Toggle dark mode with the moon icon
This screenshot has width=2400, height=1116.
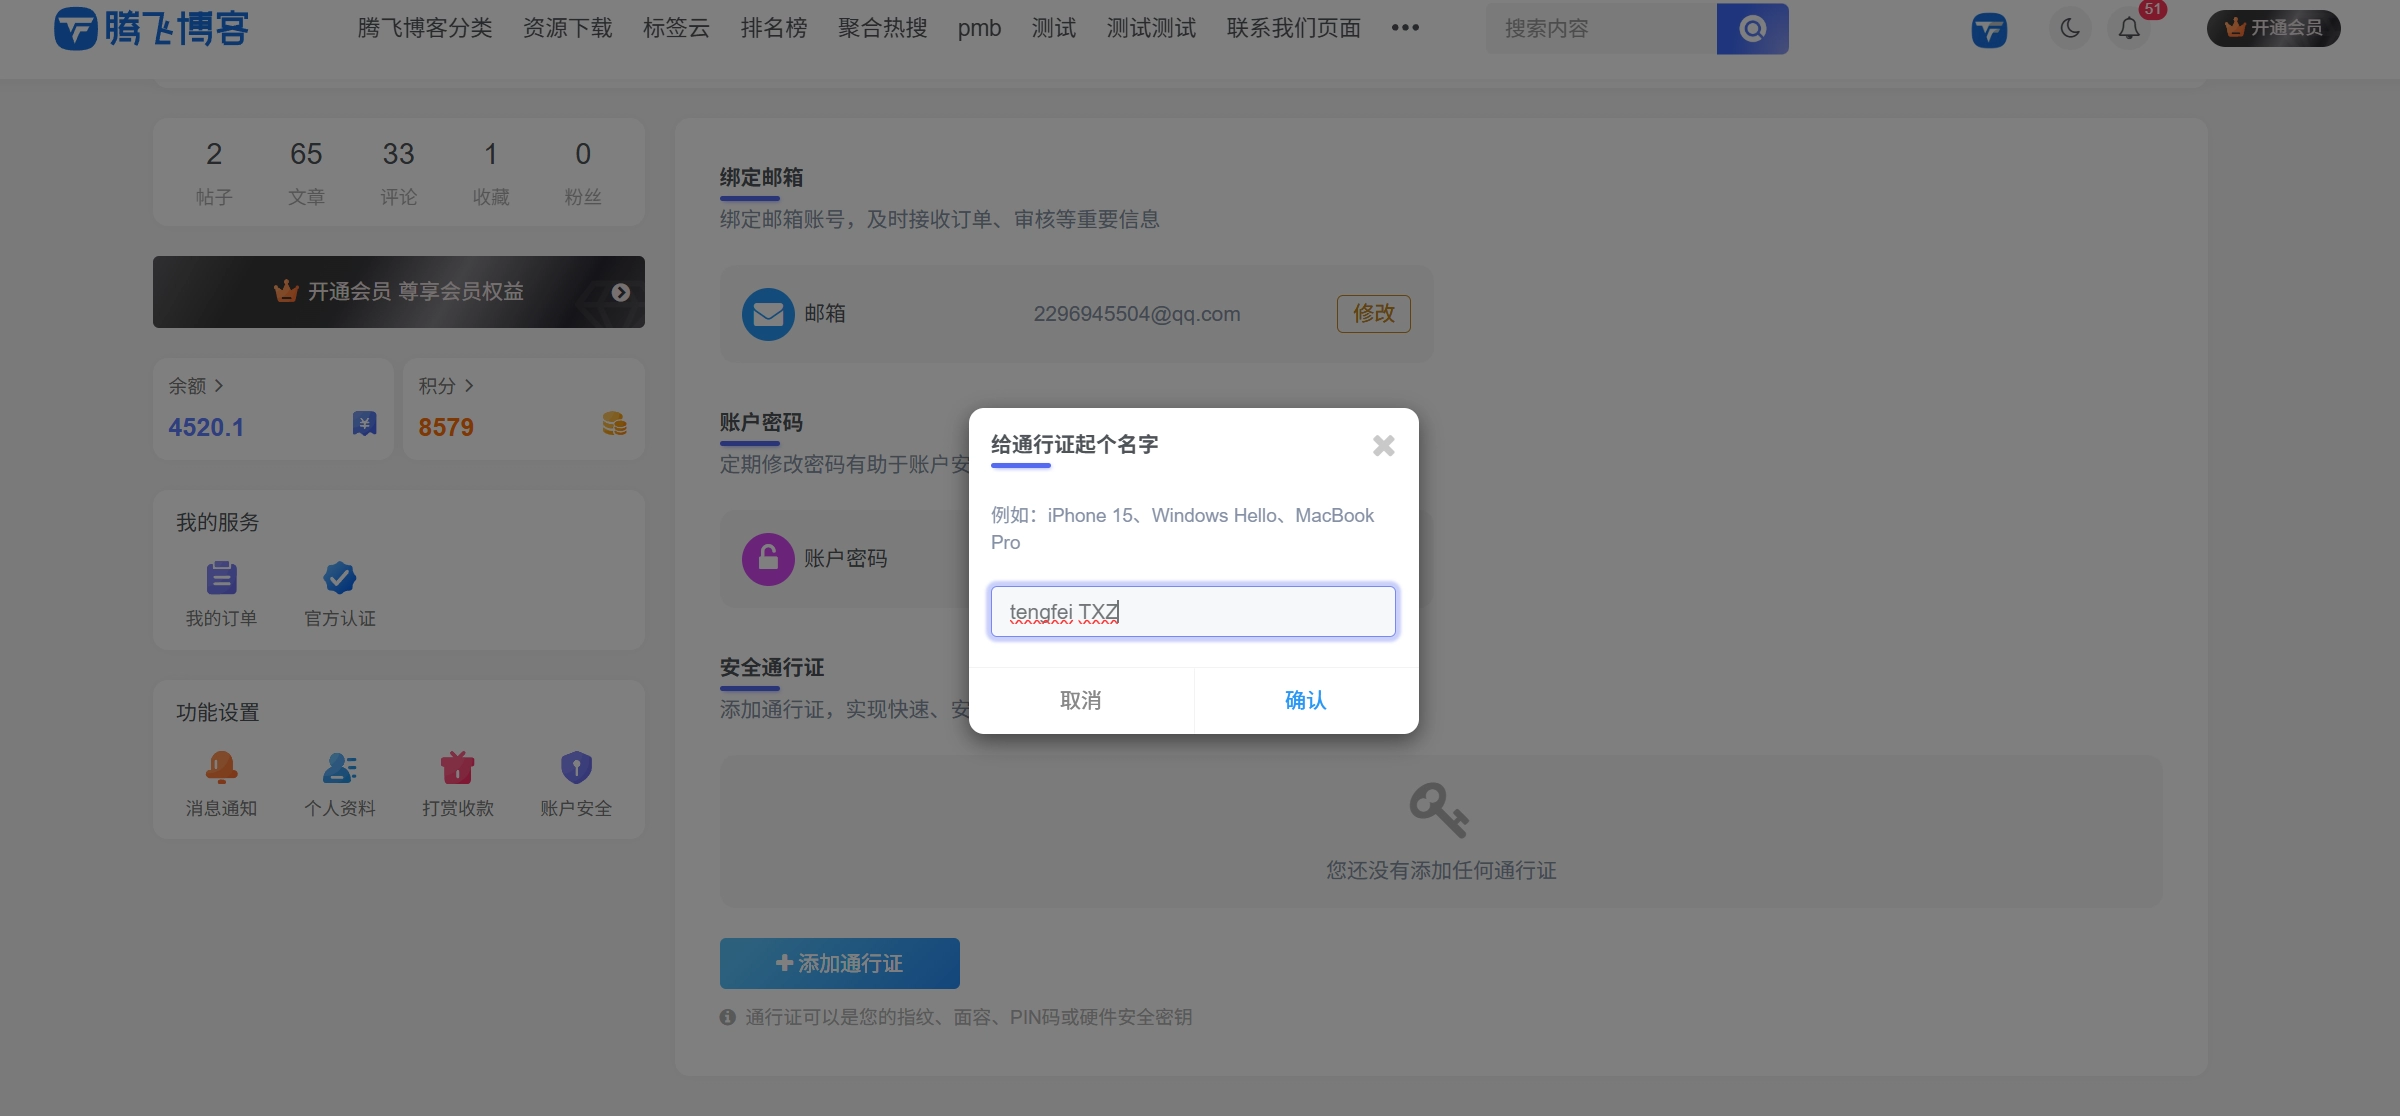click(x=2070, y=29)
